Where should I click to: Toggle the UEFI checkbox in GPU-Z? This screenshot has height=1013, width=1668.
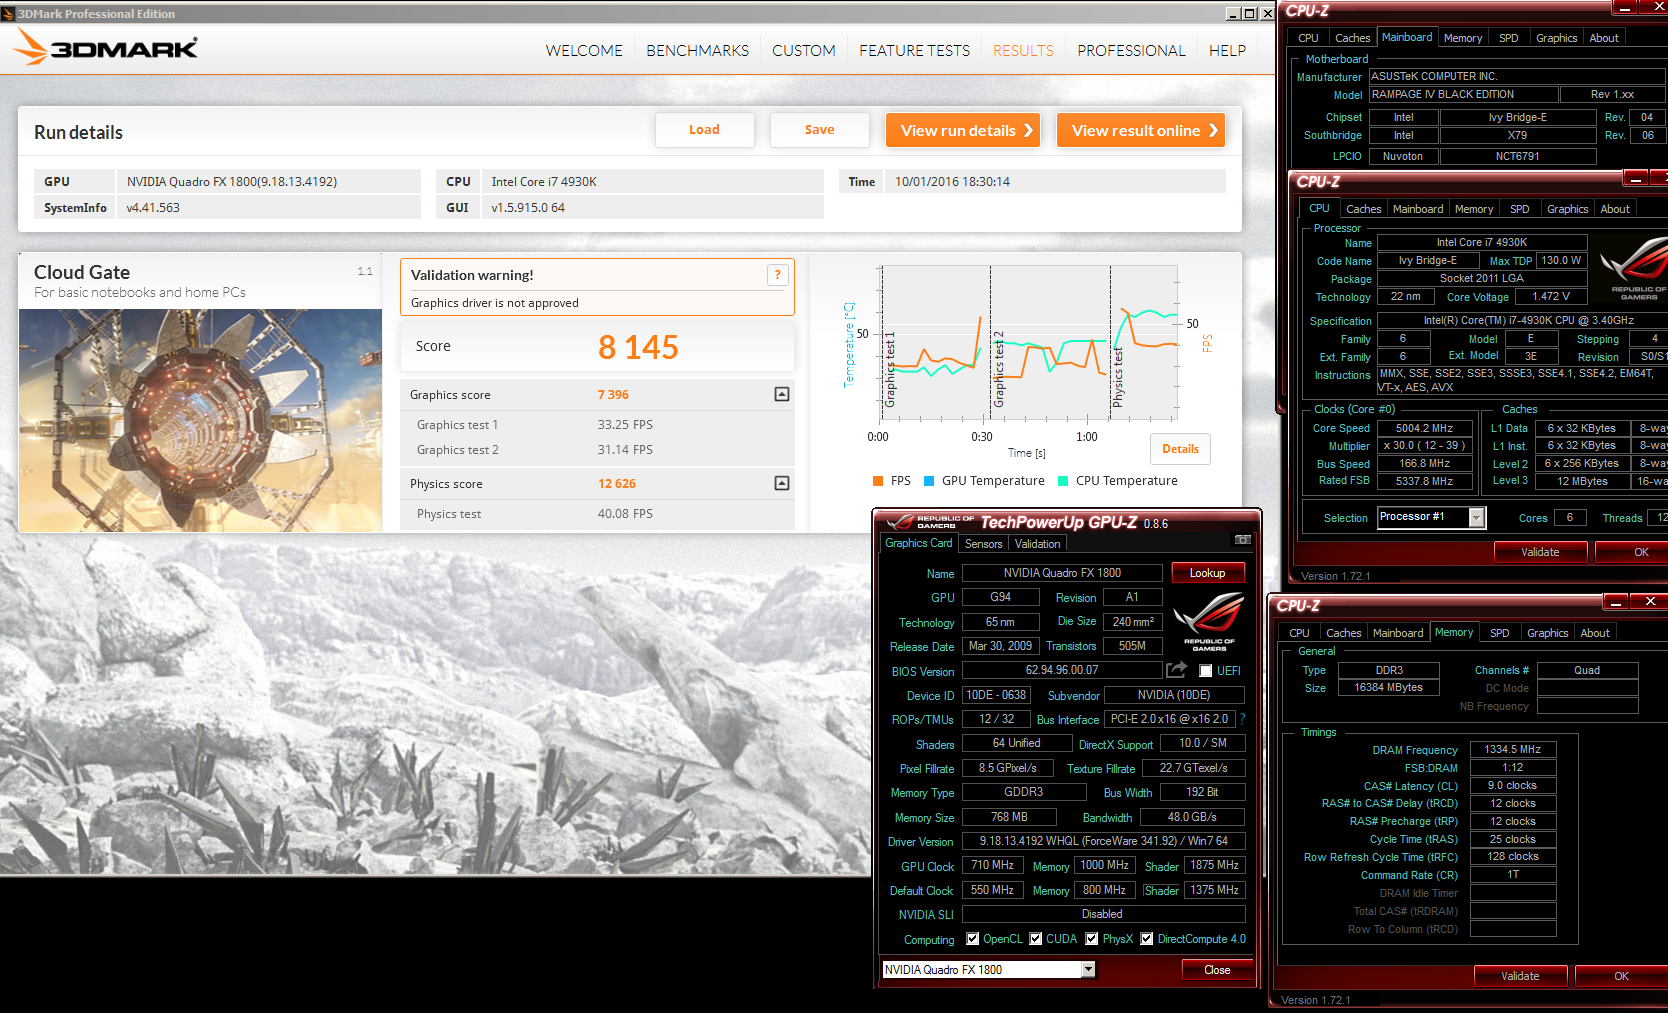point(1205,671)
